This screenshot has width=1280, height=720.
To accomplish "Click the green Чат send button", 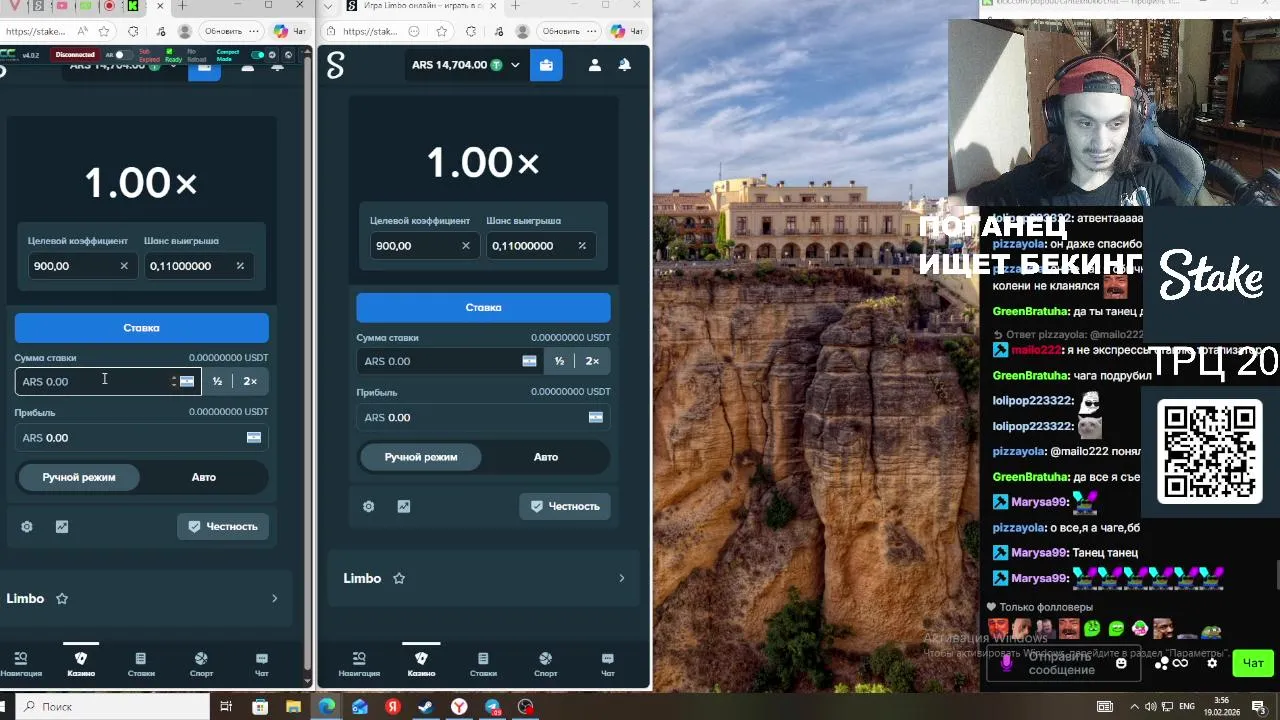I will pyautogui.click(x=1253, y=663).
